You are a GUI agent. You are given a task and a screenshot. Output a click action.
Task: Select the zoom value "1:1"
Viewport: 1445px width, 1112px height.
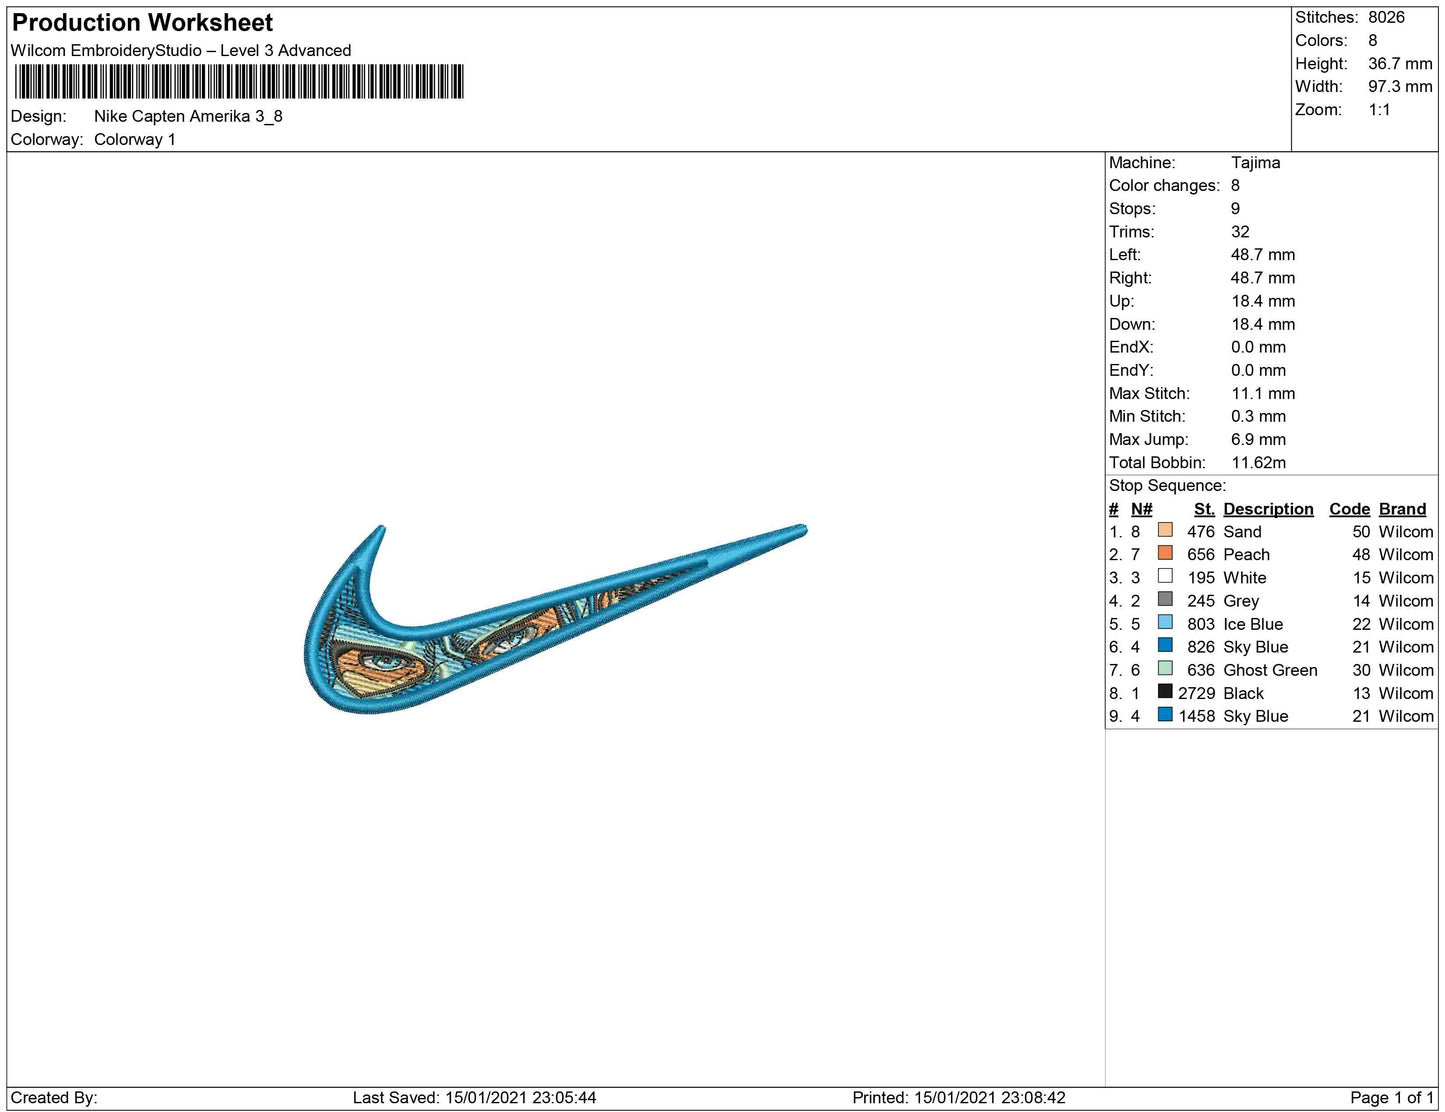[x=1379, y=110]
